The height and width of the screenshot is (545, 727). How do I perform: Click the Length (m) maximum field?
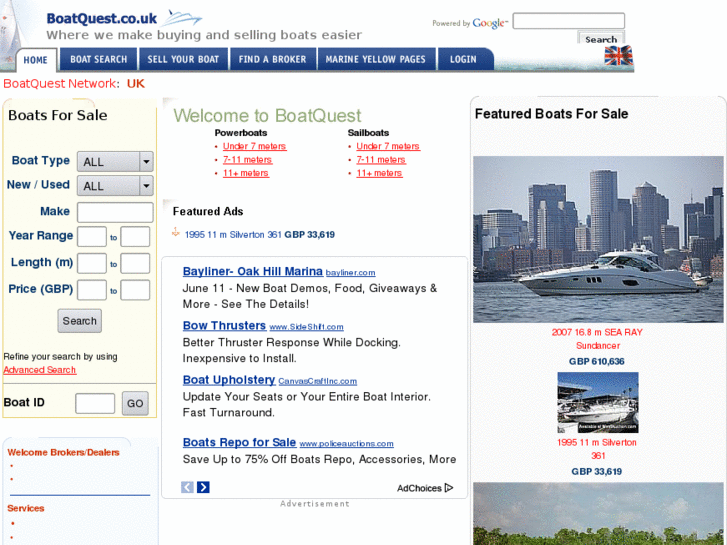(x=135, y=263)
